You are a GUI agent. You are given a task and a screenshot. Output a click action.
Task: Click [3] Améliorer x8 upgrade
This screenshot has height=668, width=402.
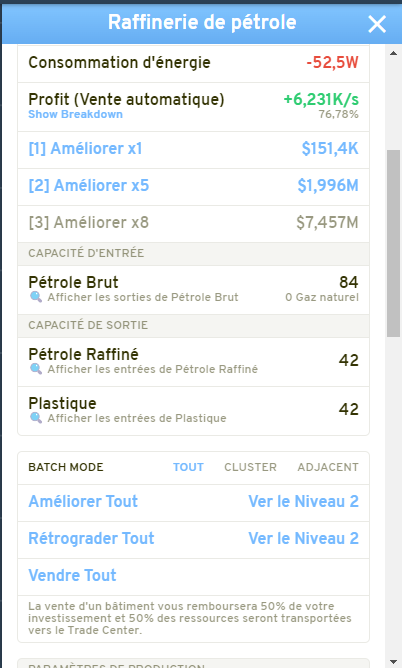[193, 223]
